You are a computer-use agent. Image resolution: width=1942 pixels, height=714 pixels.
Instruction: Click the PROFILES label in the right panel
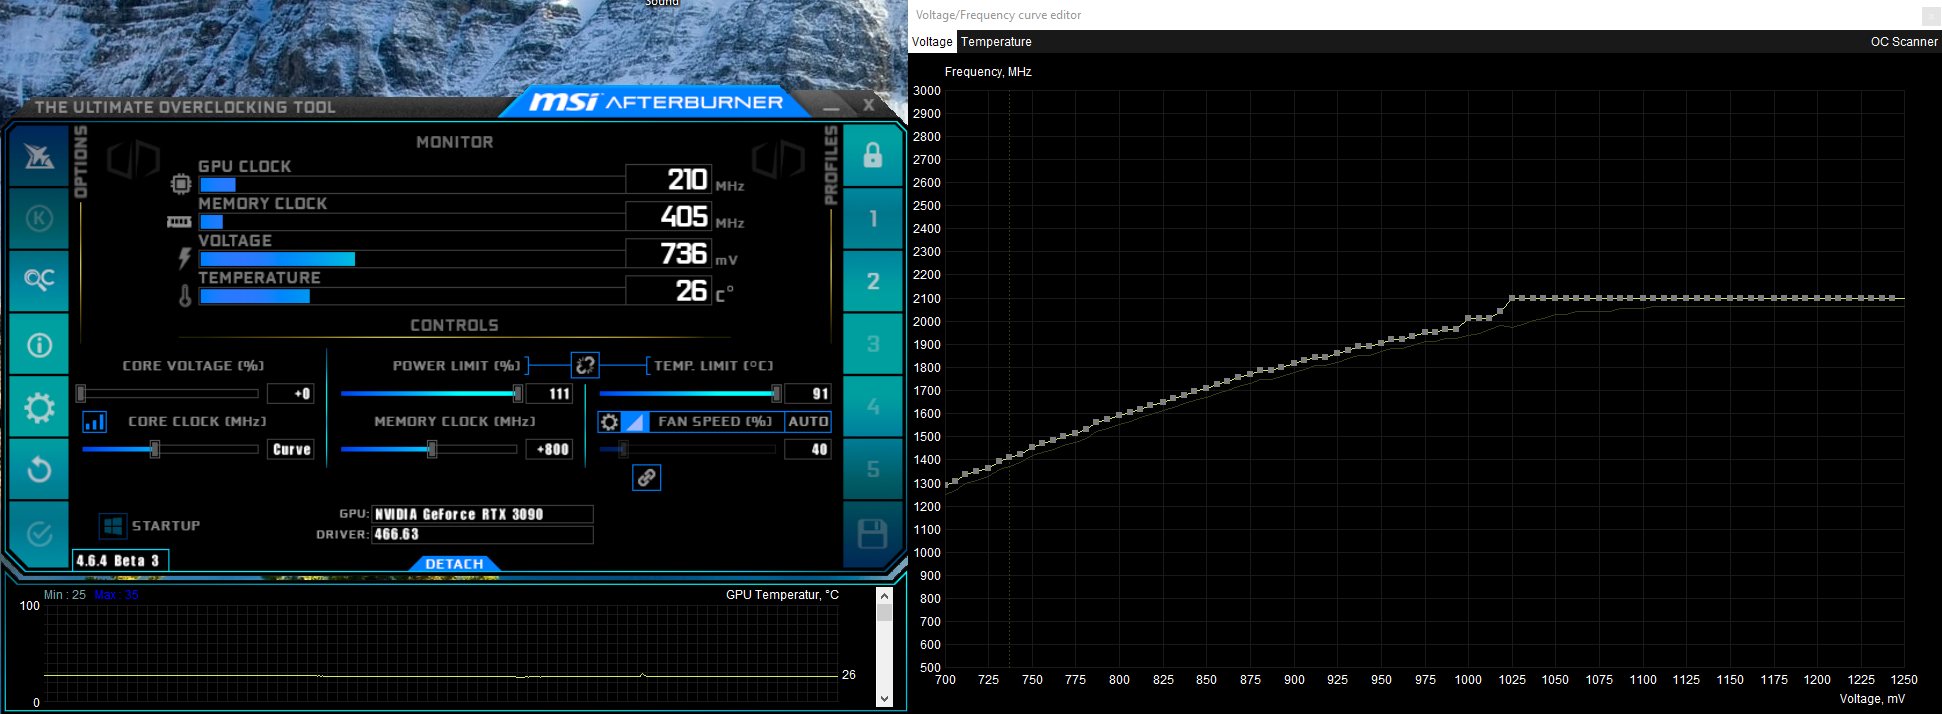[x=830, y=166]
